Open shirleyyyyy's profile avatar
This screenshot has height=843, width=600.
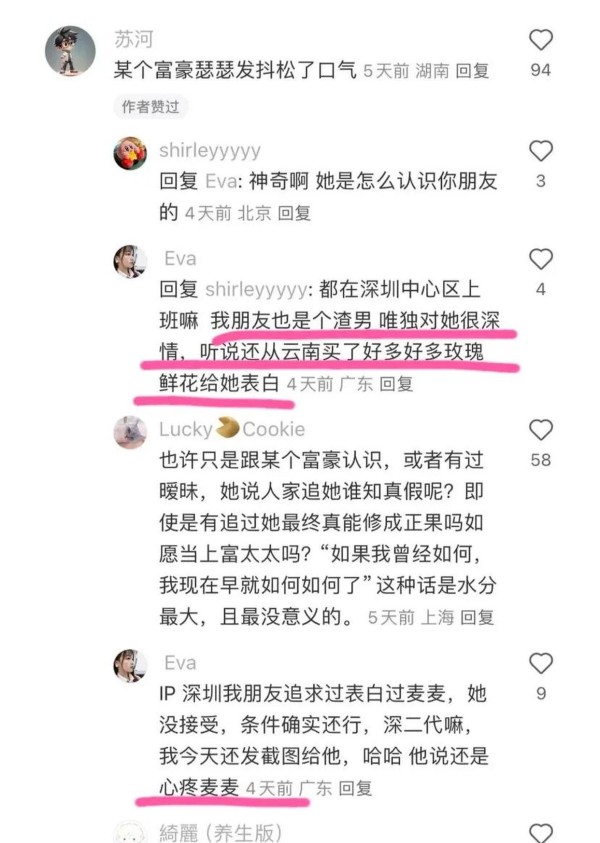click(x=130, y=153)
